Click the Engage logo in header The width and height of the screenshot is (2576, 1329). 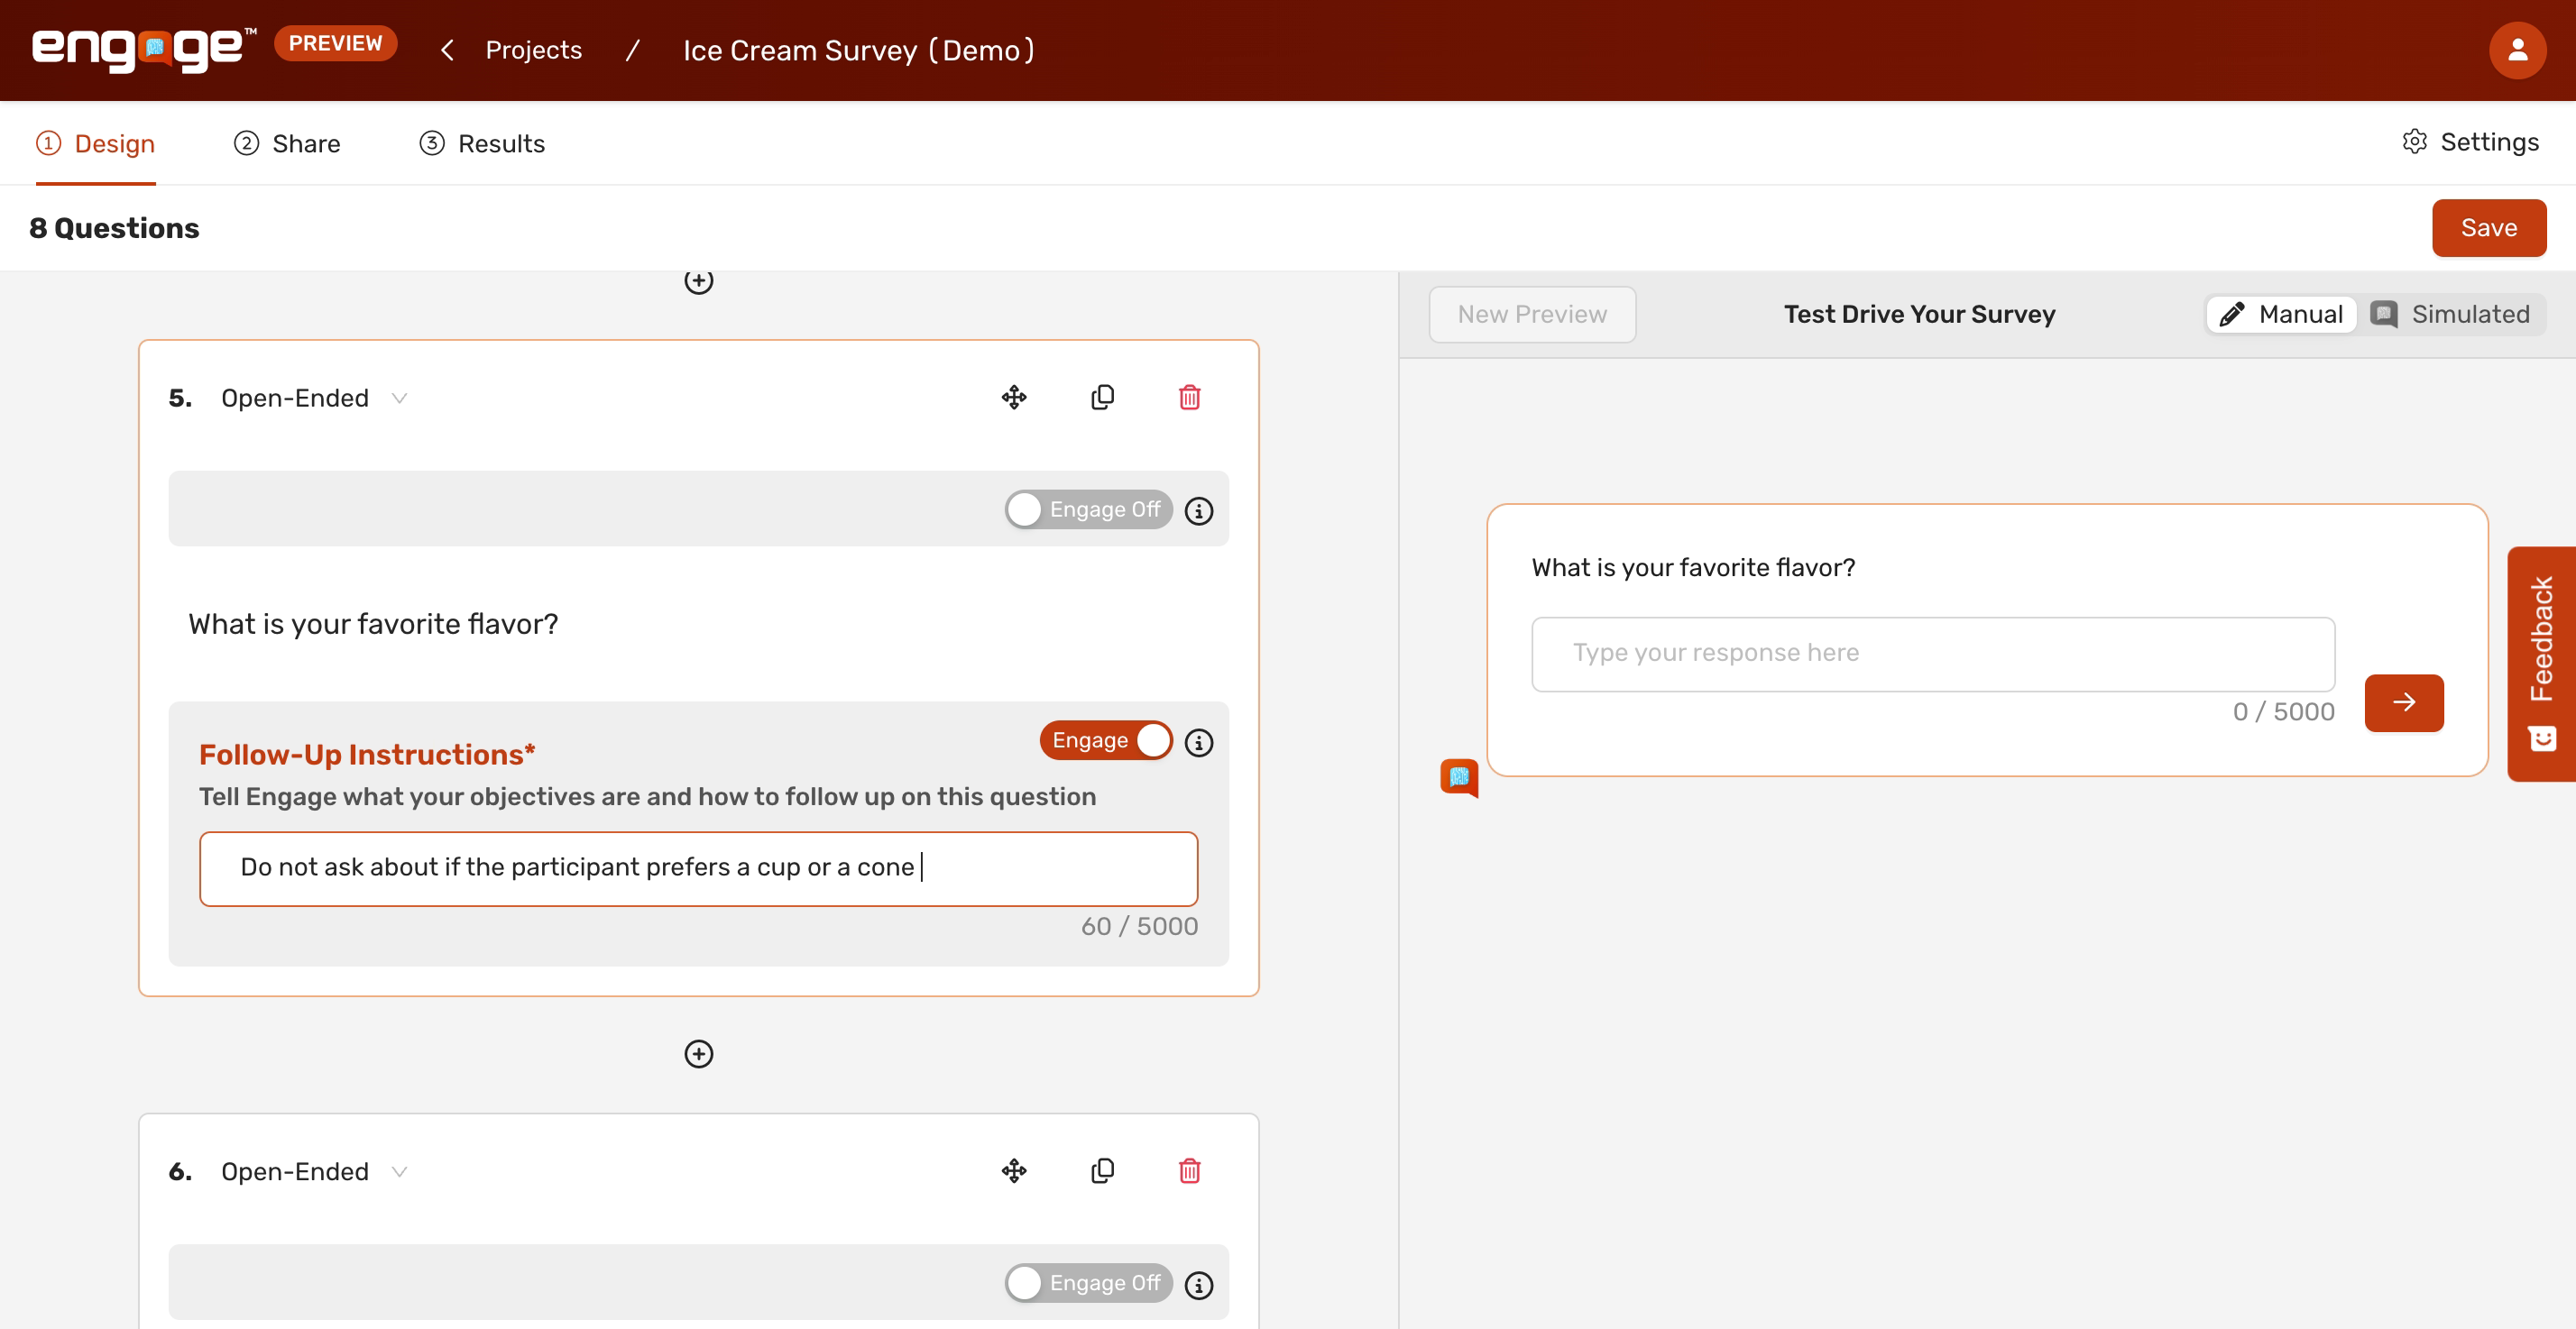144,49
